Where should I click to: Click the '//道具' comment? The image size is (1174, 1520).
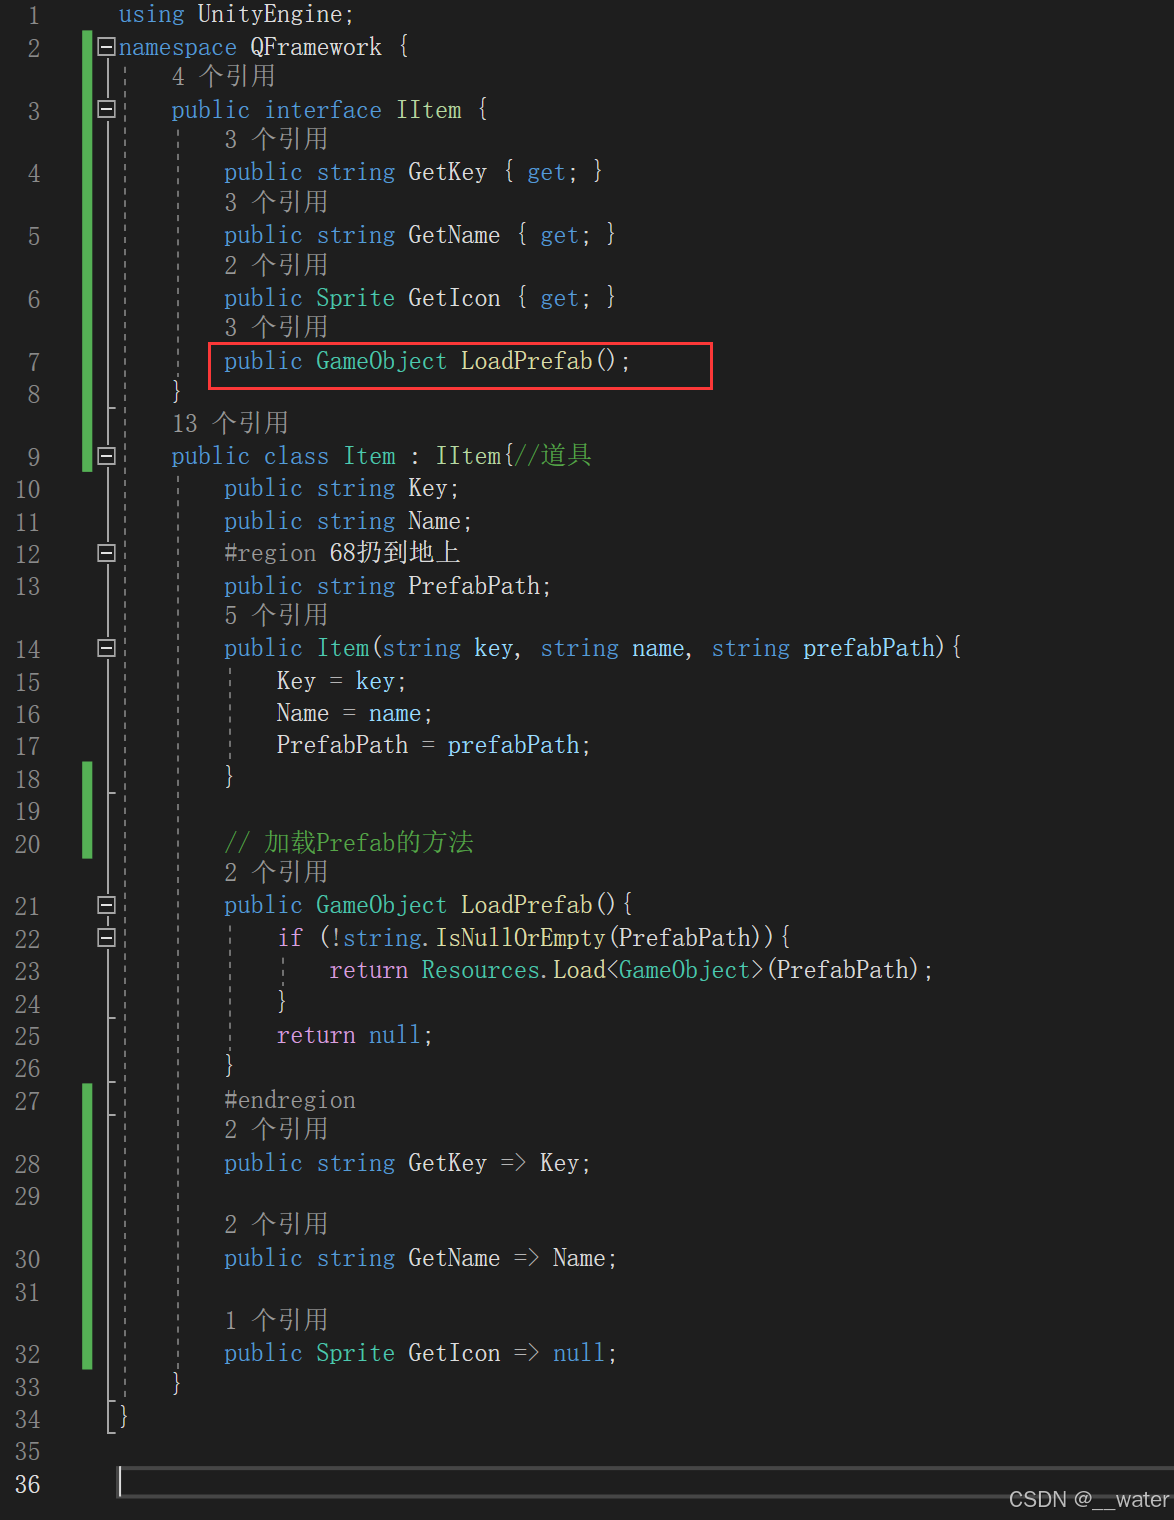coord(553,456)
